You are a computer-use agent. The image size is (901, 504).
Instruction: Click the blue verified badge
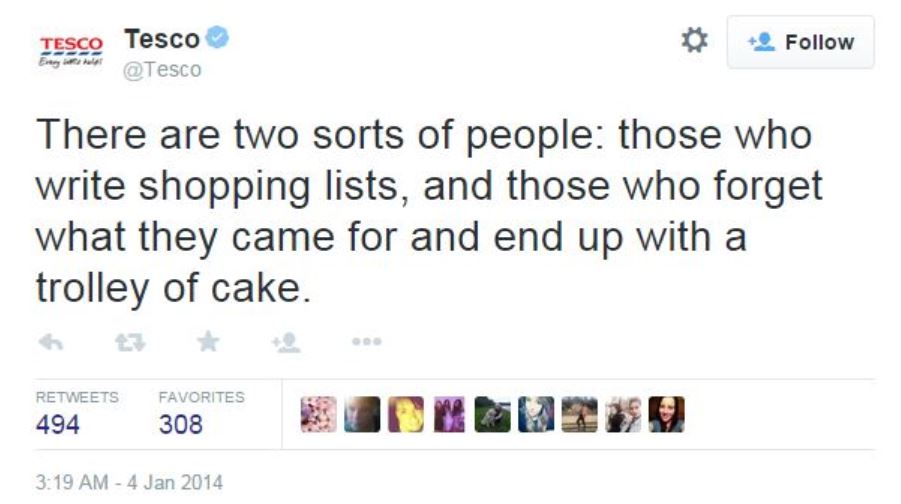click(218, 39)
